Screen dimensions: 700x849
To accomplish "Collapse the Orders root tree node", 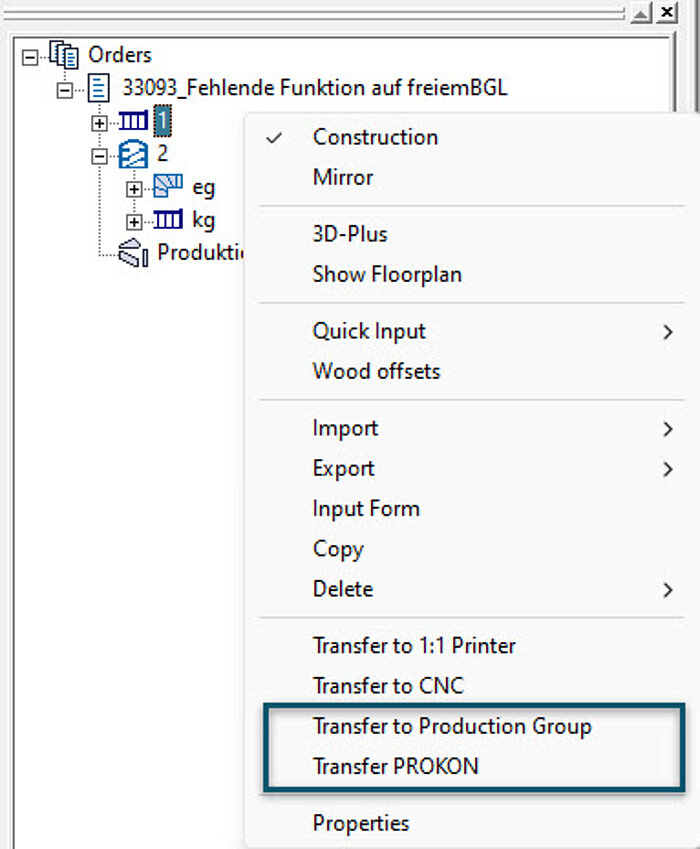I will point(30,56).
